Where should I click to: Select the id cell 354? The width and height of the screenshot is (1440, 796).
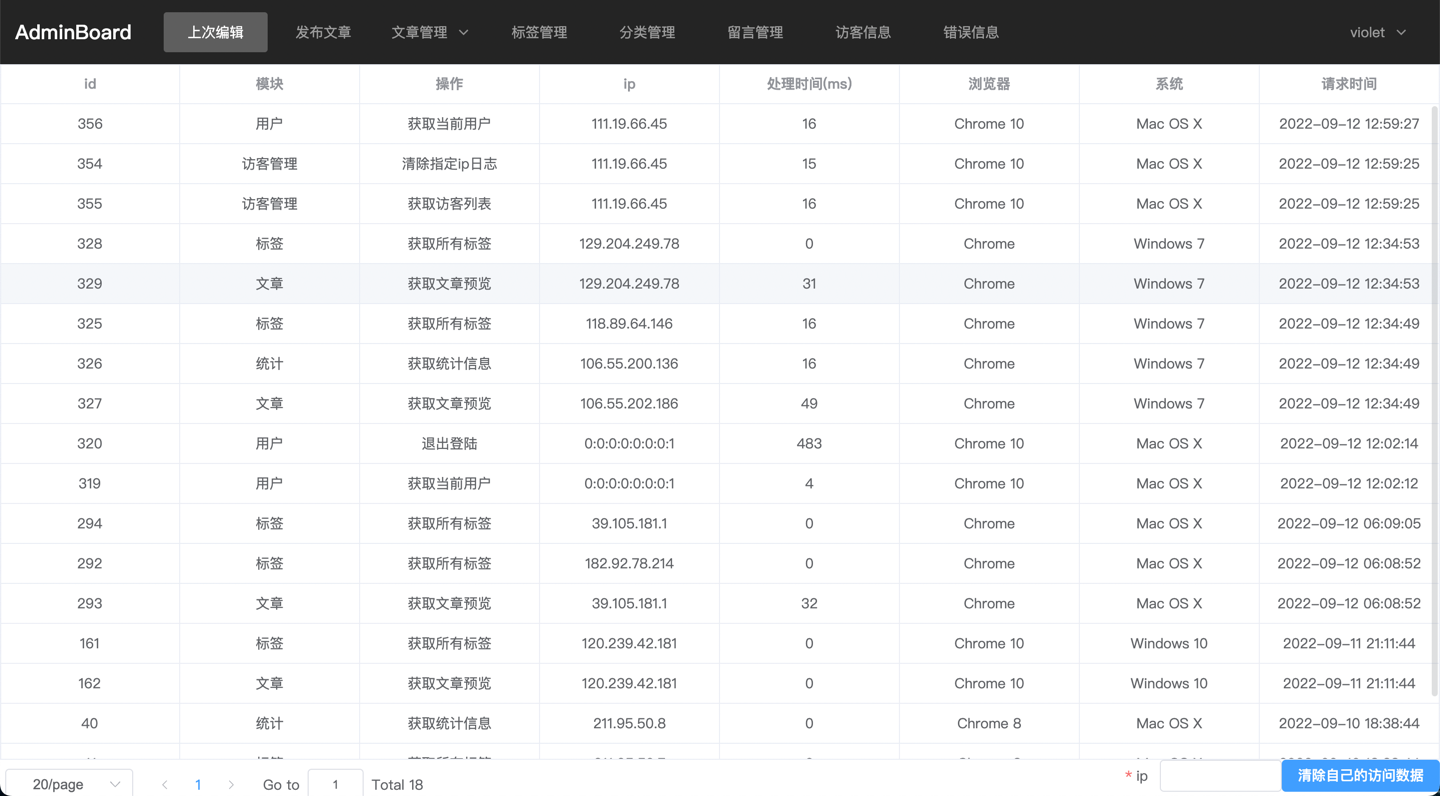pos(90,164)
